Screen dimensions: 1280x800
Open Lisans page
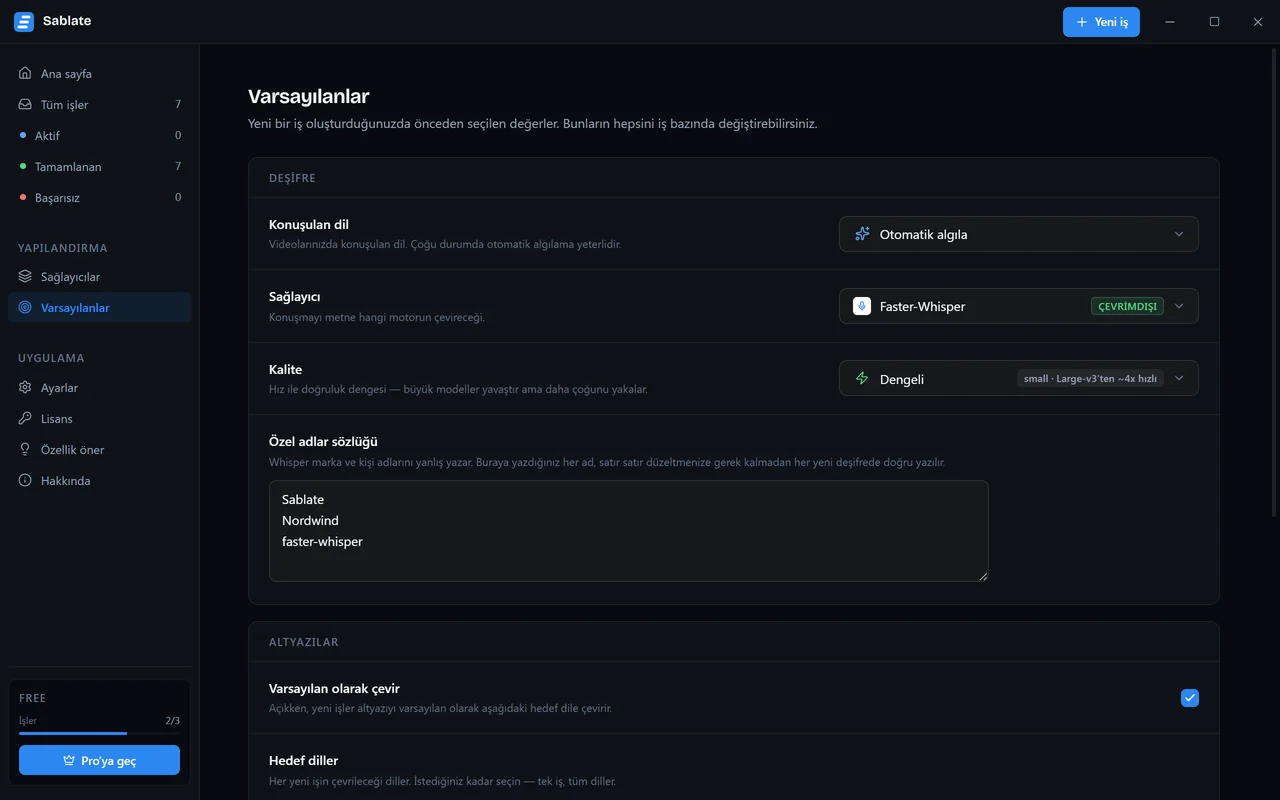(99, 418)
